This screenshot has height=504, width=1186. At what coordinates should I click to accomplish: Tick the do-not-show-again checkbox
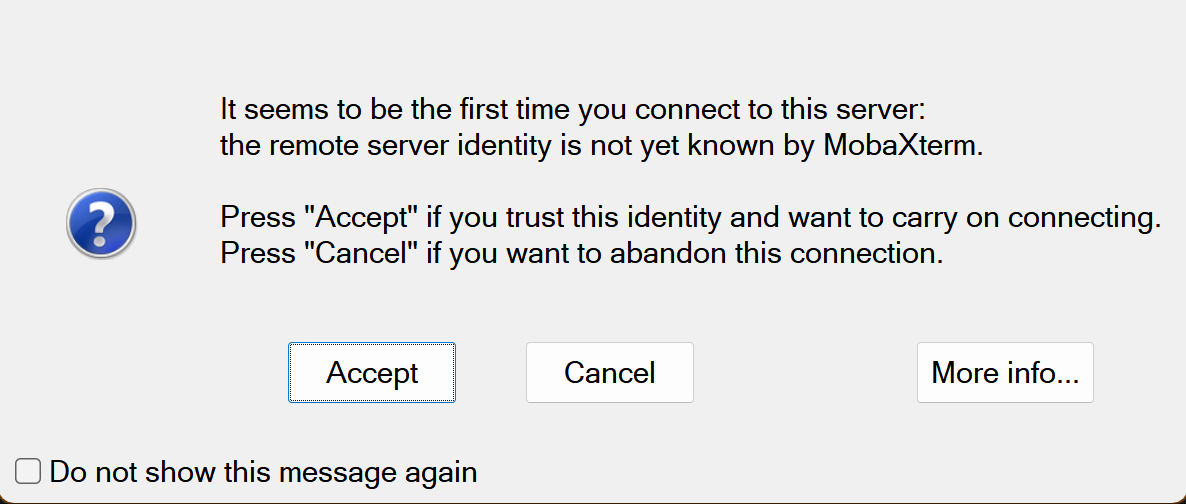28,471
